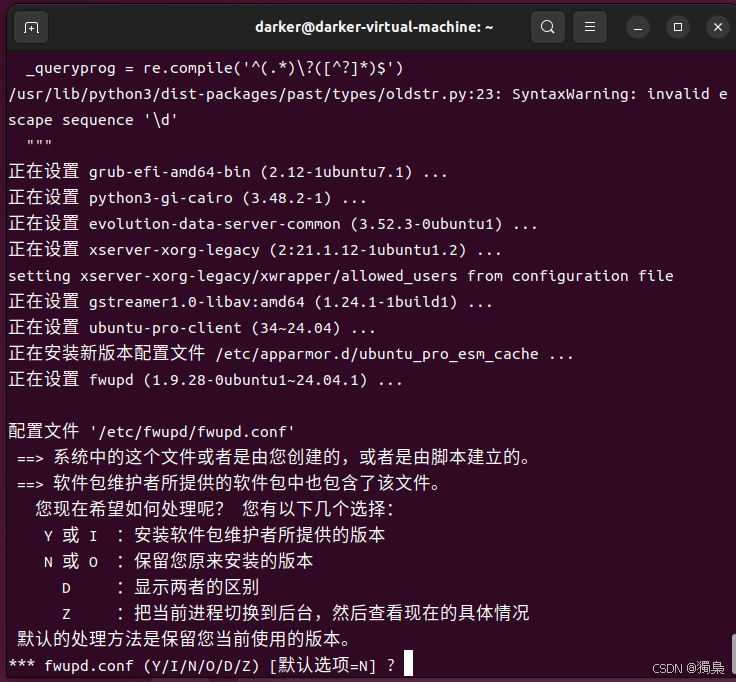Click the scrollbar at the terminal edge
The width and height of the screenshot is (736, 682).
(x=733, y=657)
